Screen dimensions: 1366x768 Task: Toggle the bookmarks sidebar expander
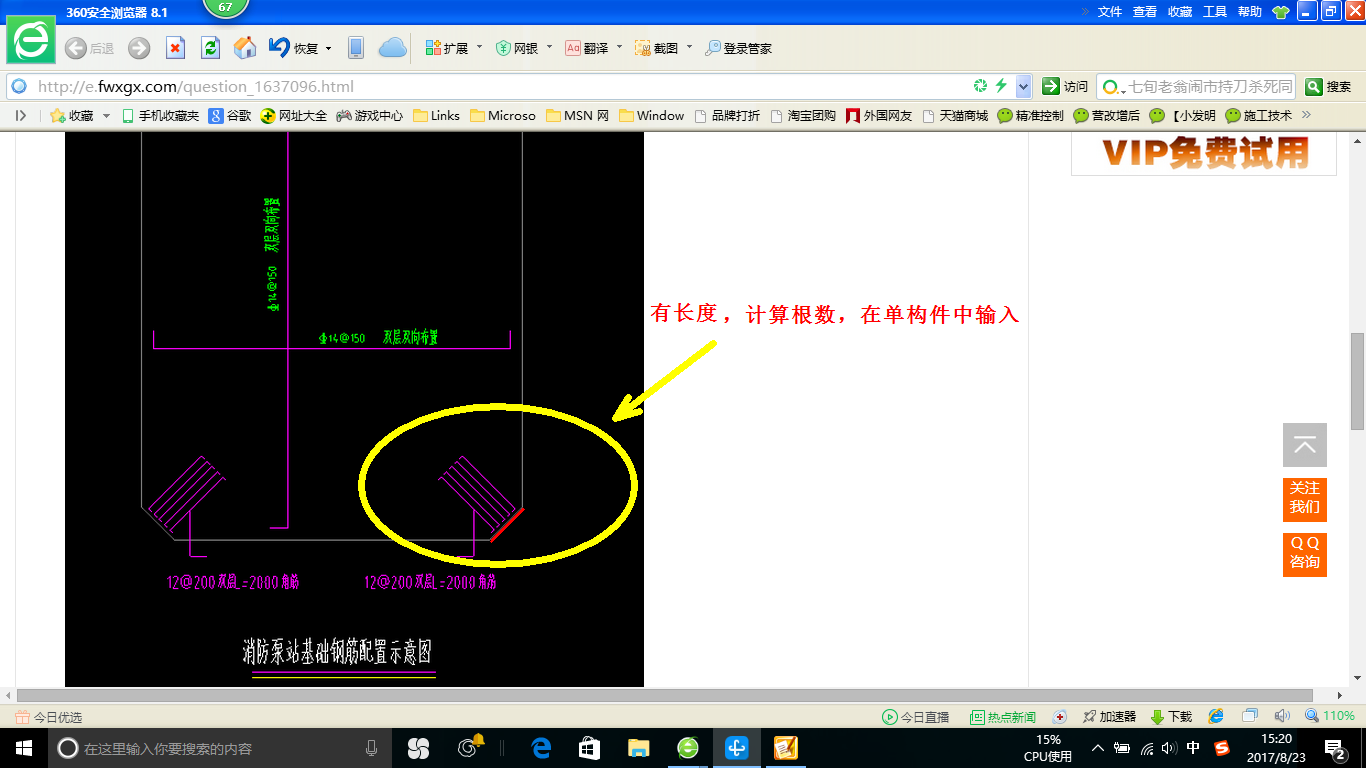[x=21, y=116]
